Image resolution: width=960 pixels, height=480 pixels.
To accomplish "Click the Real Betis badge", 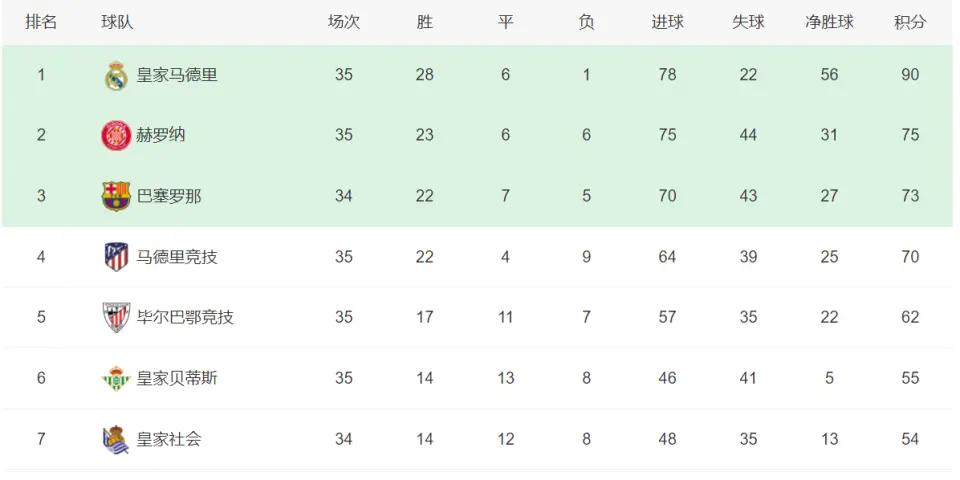I will click(x=116, y=378).
